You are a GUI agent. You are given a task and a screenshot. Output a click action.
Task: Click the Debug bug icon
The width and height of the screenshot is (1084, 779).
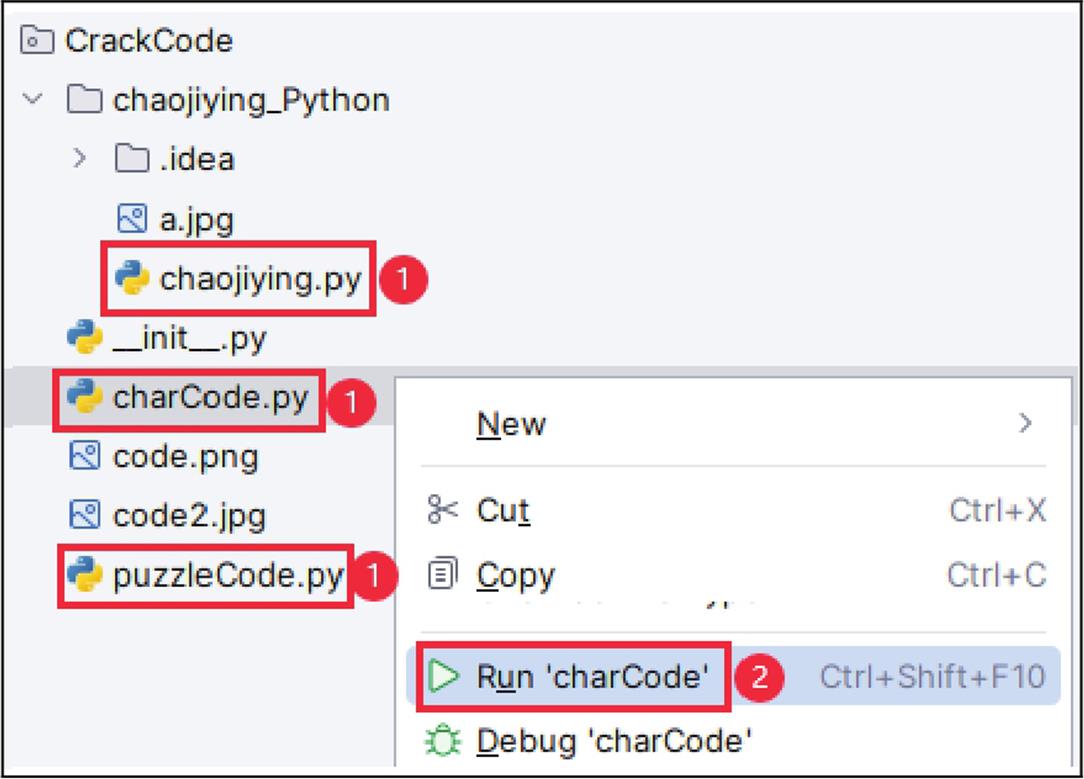441,741
